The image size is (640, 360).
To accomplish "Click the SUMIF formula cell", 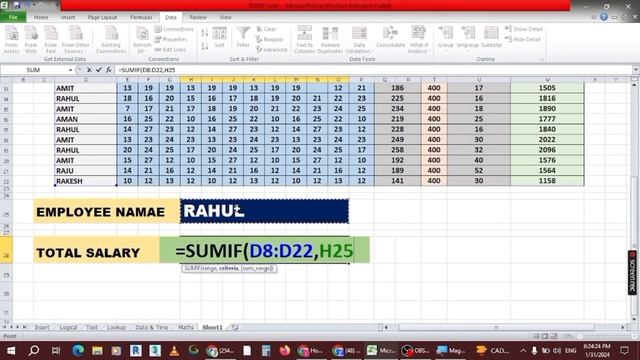I will coord(264,250).
